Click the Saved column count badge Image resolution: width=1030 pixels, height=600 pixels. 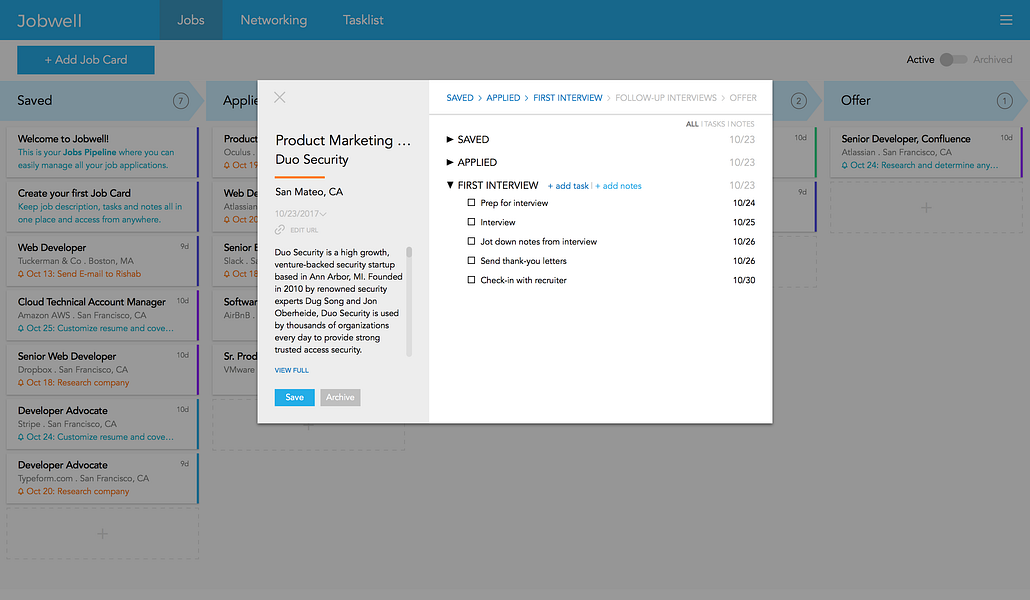(181, 101)
